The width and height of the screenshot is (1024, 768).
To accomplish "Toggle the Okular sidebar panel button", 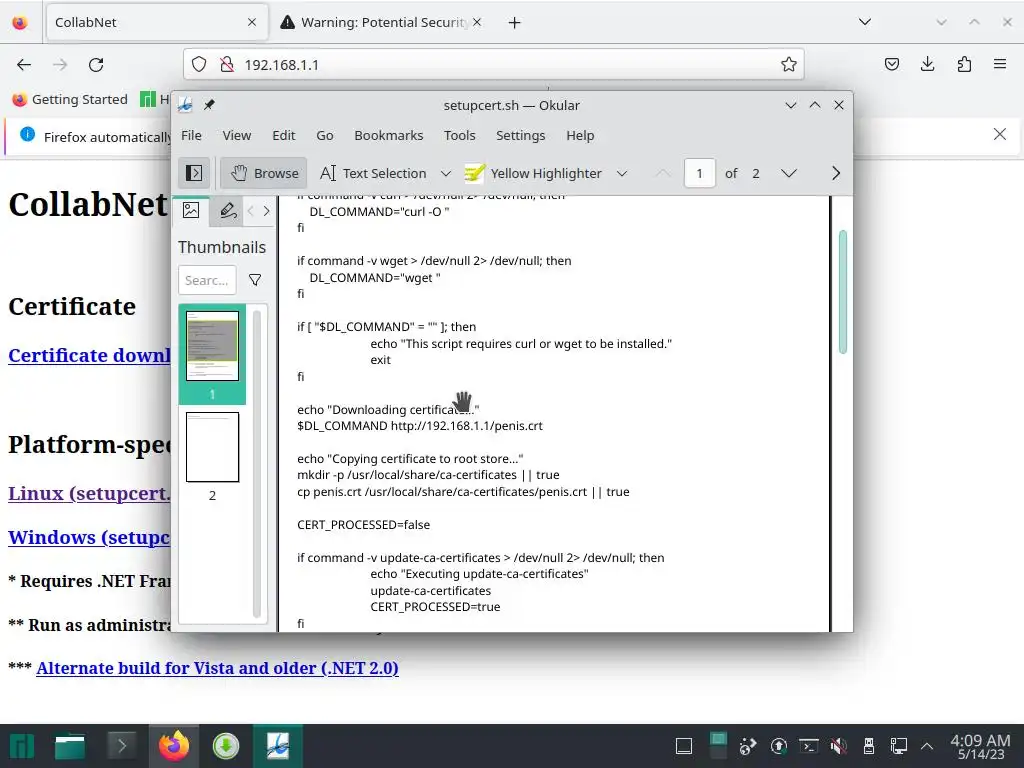I will 194,173.
